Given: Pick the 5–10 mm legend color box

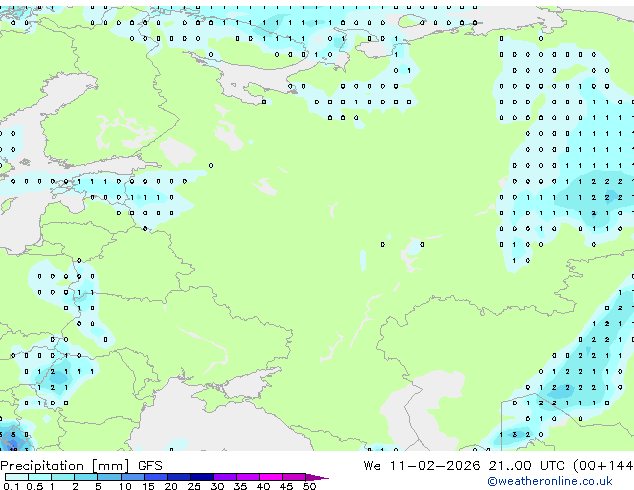Looking at the screenshot, I should pyautogui.click(x=109, y=477).
